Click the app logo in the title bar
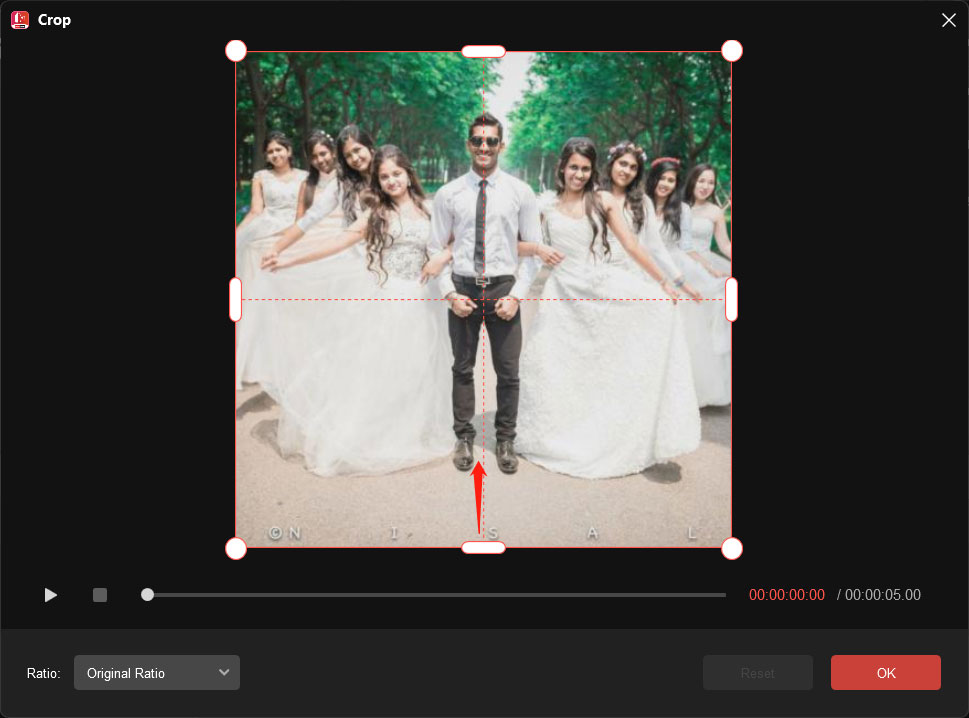This screenshot has height=718, width=969. 18,19
